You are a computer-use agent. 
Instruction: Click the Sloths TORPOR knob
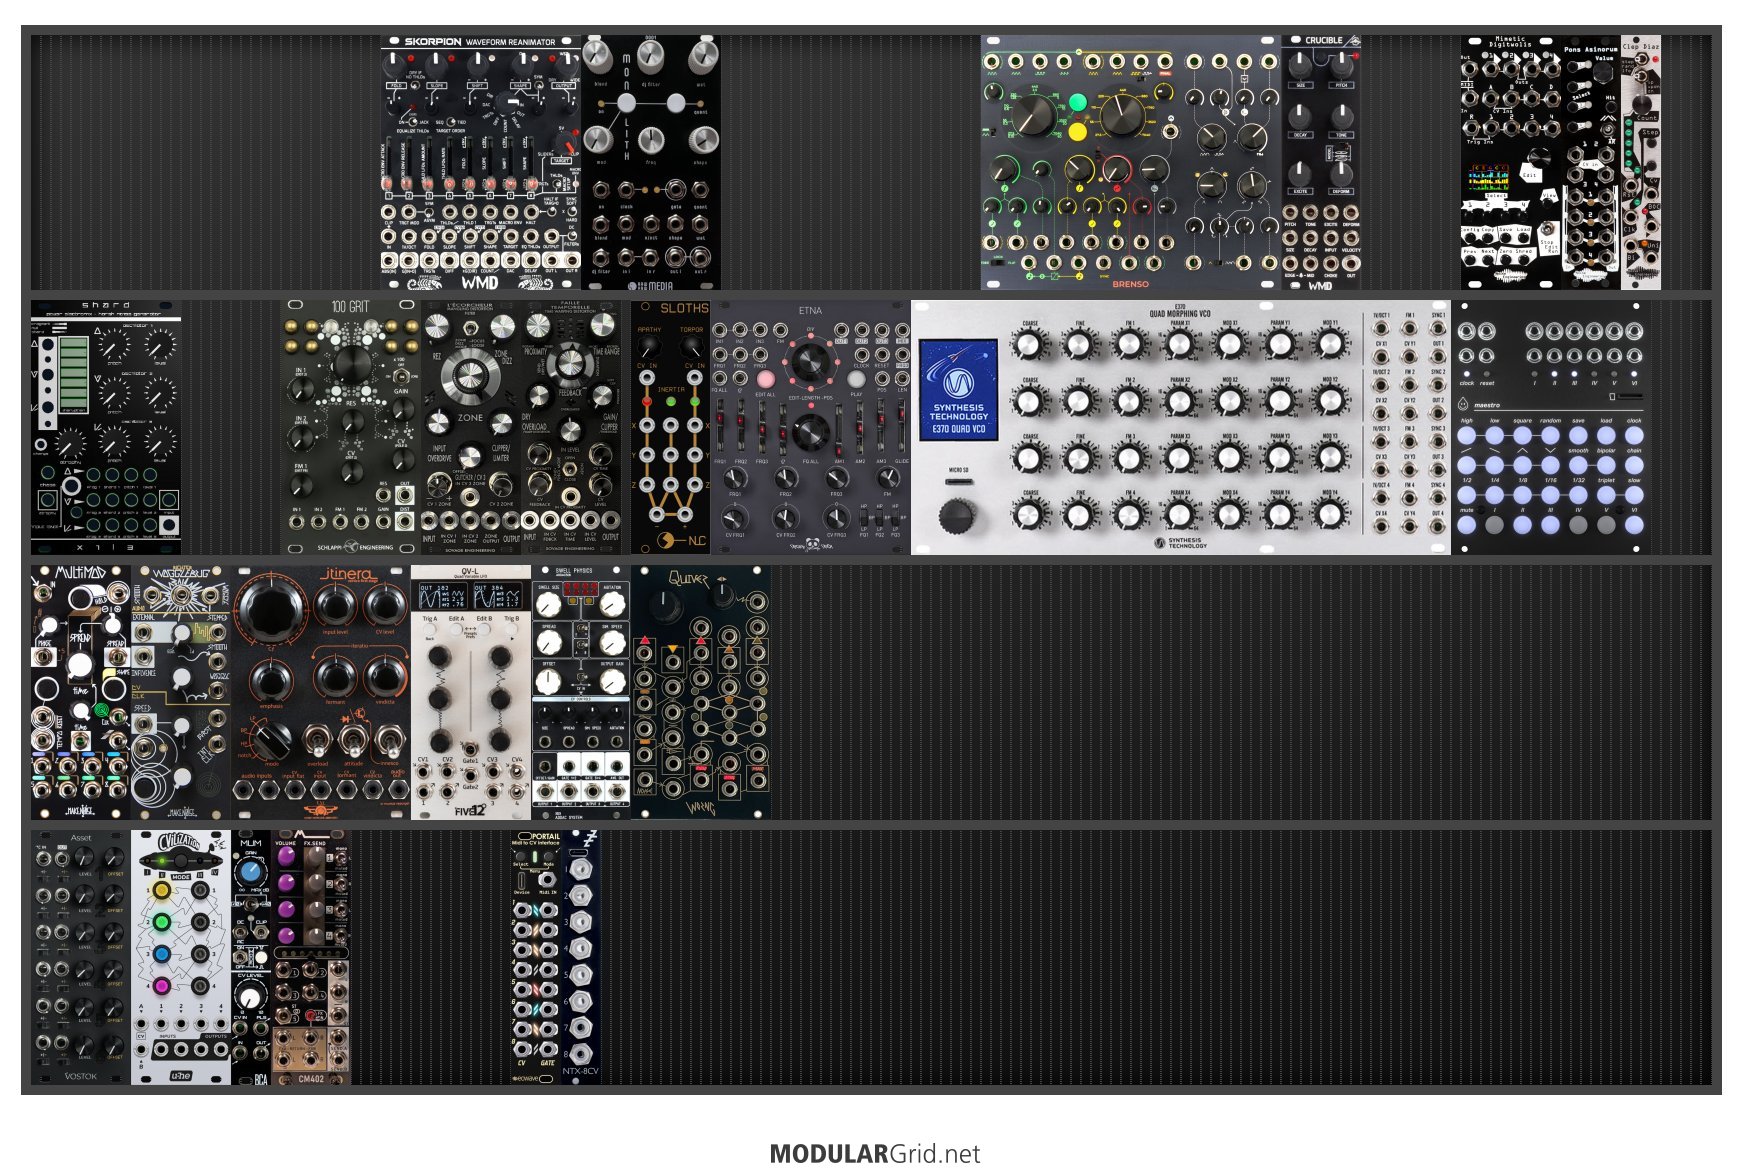click(691, 347)
